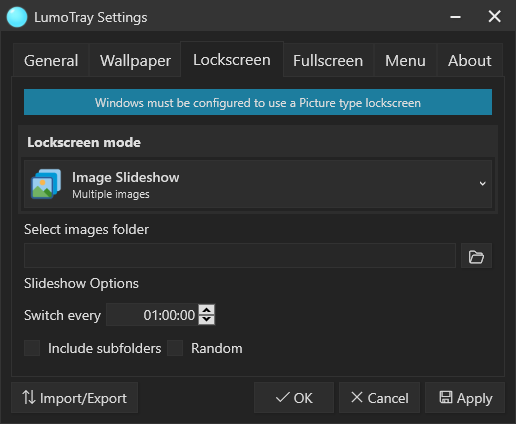Open the Fullscreen tab
516x424 pixels.
(328, 61)
